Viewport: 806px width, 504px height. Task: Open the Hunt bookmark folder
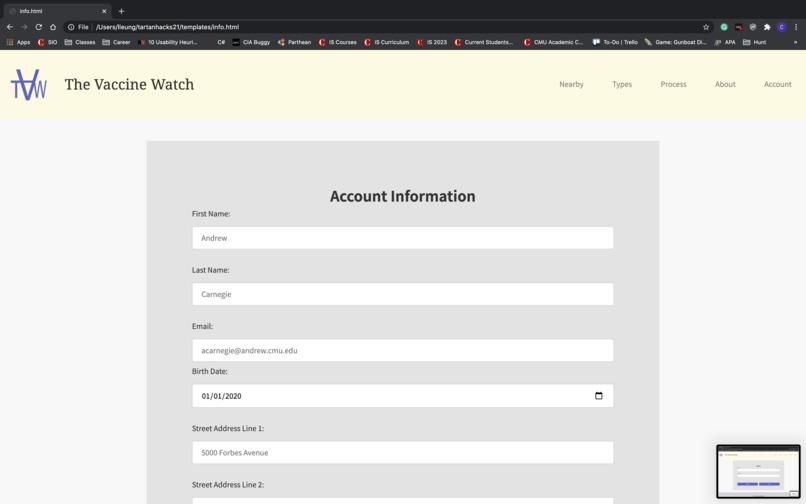click(755, 42)
